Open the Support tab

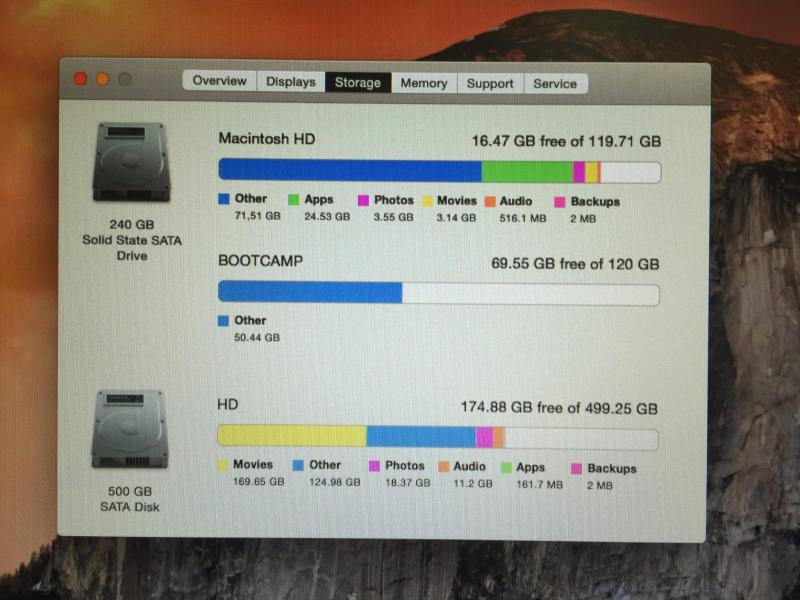tap(490, 84)
